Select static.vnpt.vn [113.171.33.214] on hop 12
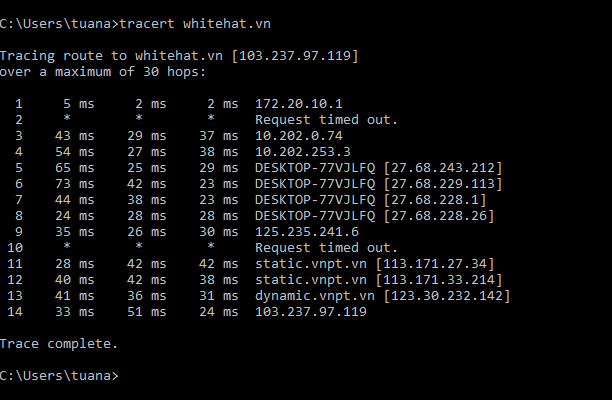Viewport: 612px width, 400px height. [379, 280]
